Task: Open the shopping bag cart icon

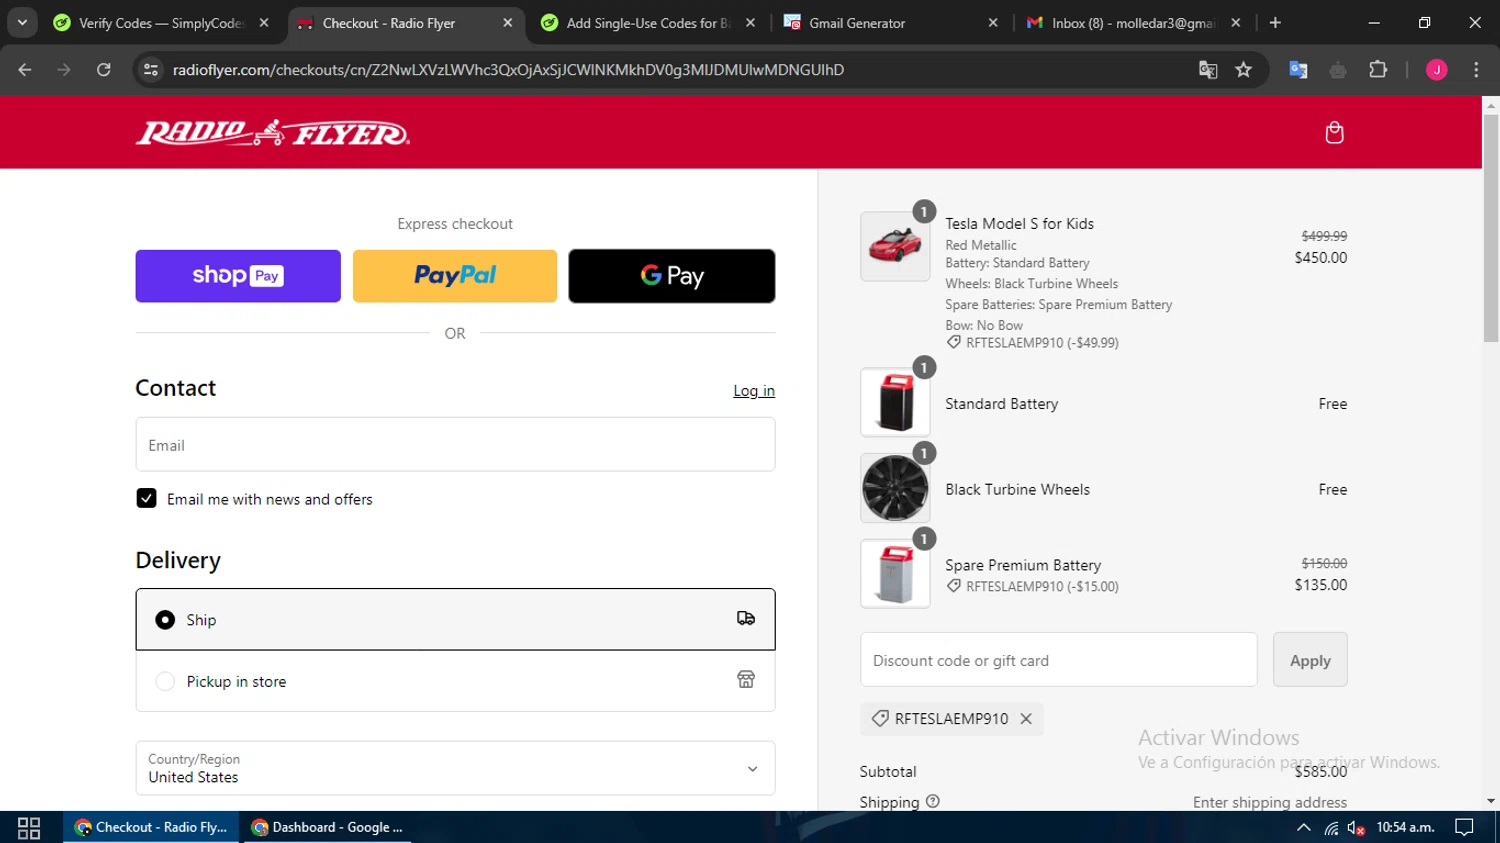Action: [1334, 132]
